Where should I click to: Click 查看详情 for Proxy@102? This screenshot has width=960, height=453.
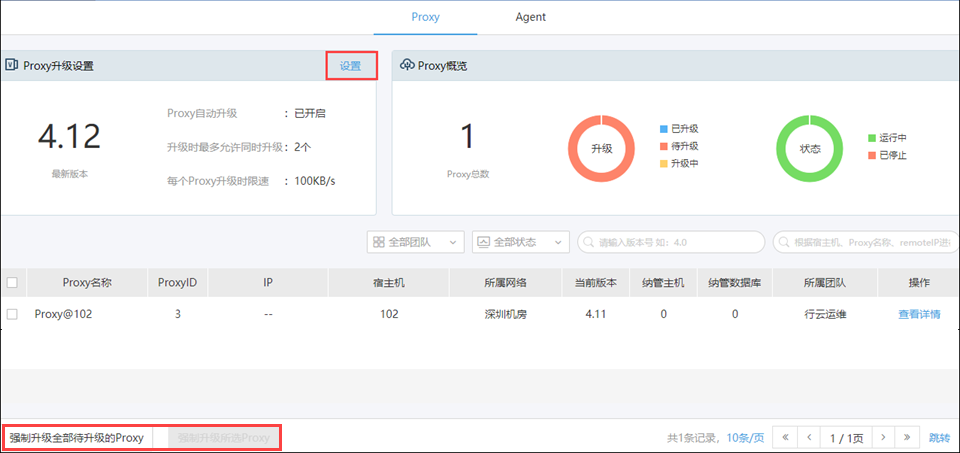pos(918,314)
